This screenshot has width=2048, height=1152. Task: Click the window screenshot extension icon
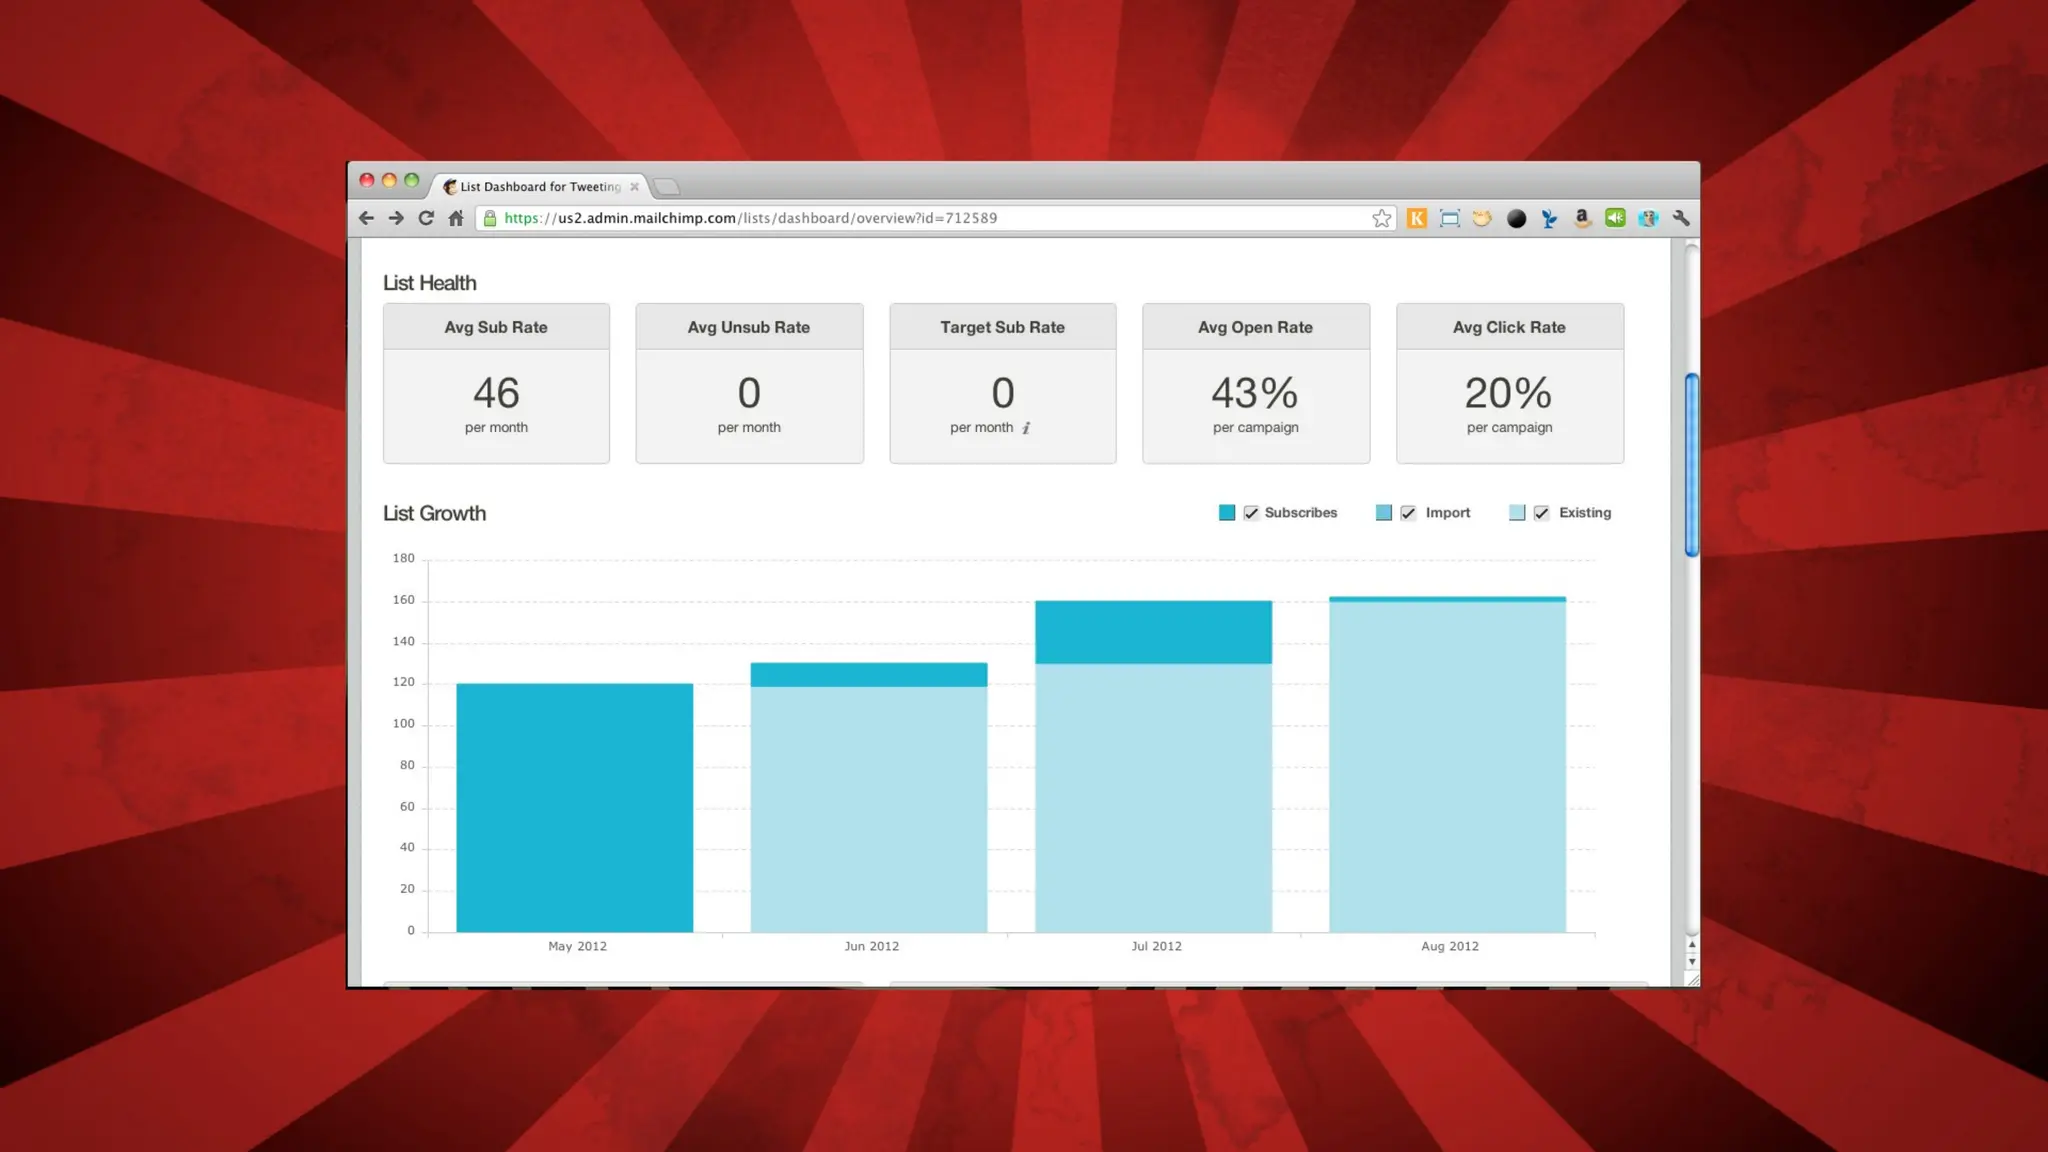1449,218
